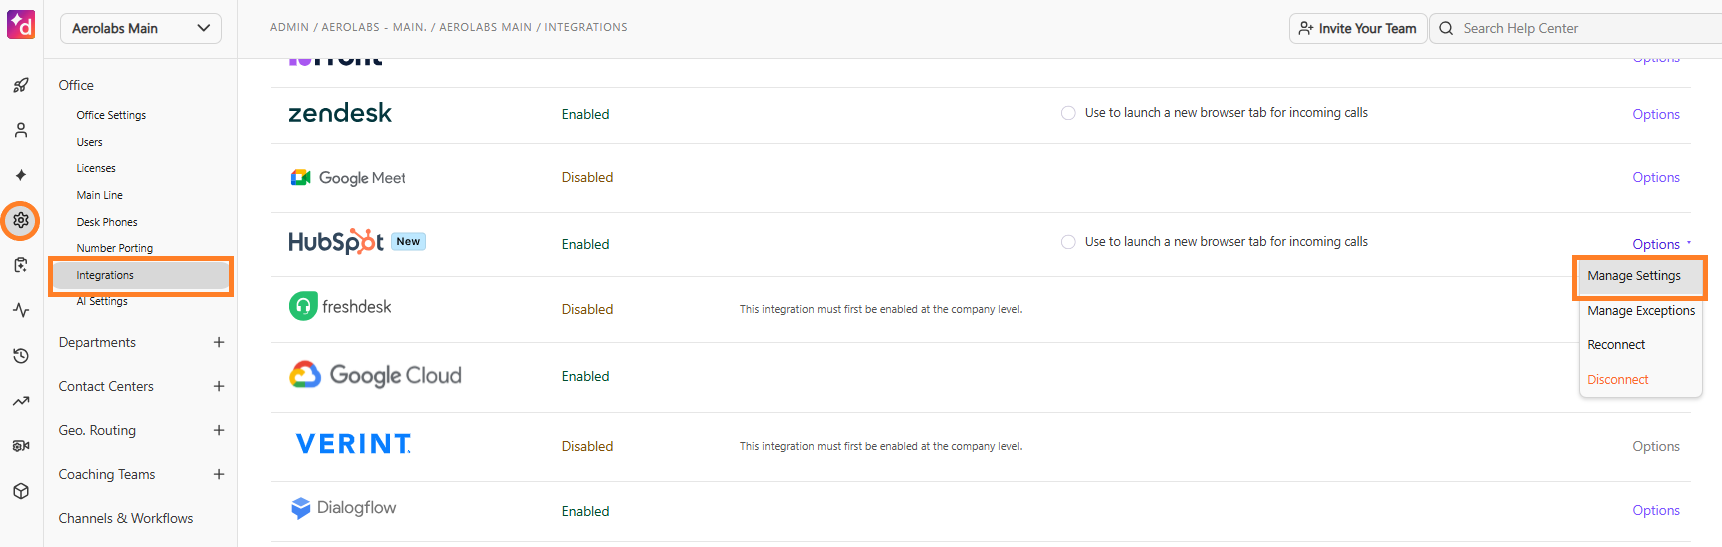Click the ADMIN breadcrumb

(x=289, y=27)
